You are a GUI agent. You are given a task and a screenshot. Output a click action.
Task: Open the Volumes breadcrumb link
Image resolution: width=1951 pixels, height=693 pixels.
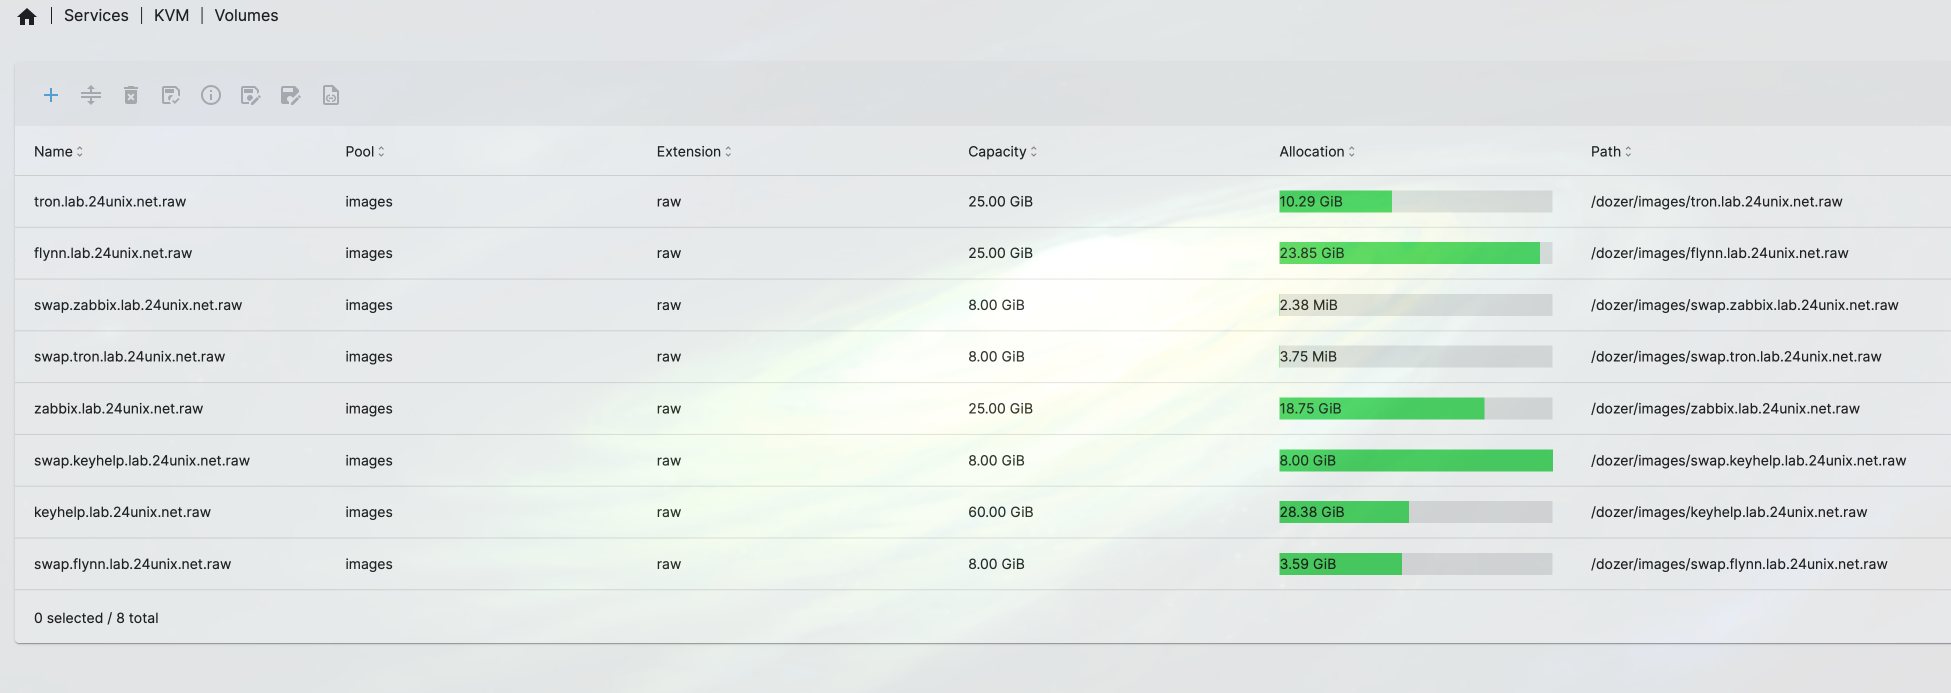(x=246, y=16)
